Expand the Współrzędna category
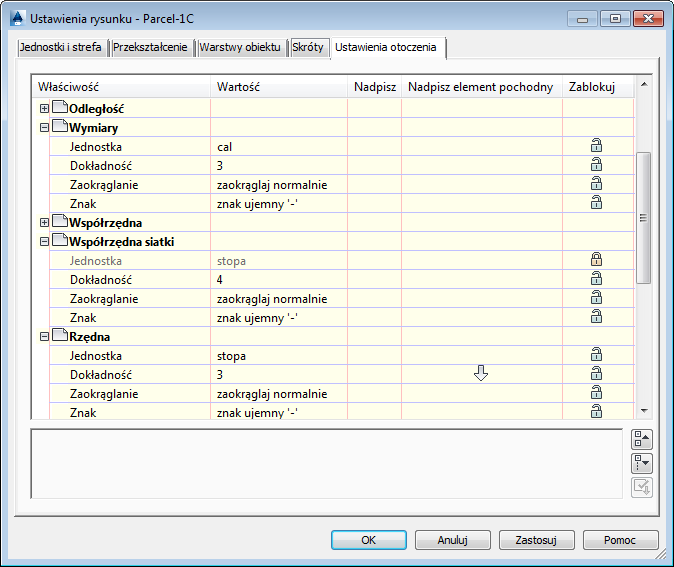This screenshot has height=567, width=674. pos(44,223)
